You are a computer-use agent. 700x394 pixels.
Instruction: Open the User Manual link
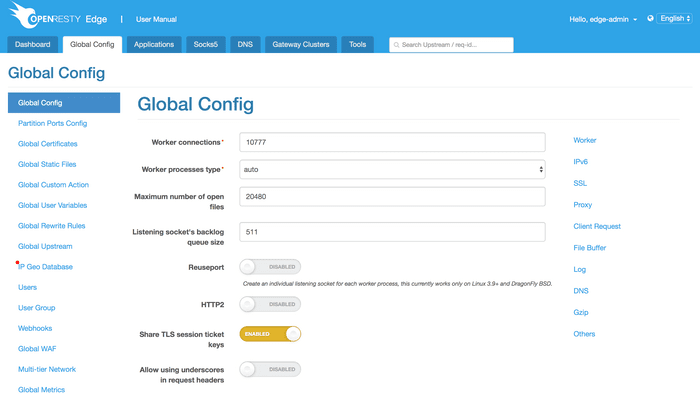156,19
